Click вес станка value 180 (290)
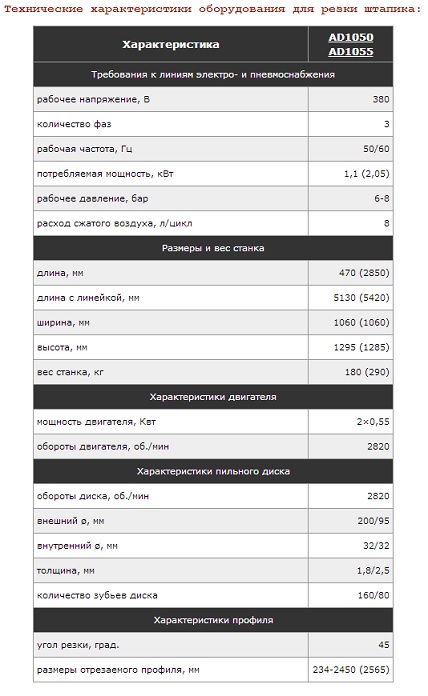This screenshot has height=696, width=428. click(367, 372)
